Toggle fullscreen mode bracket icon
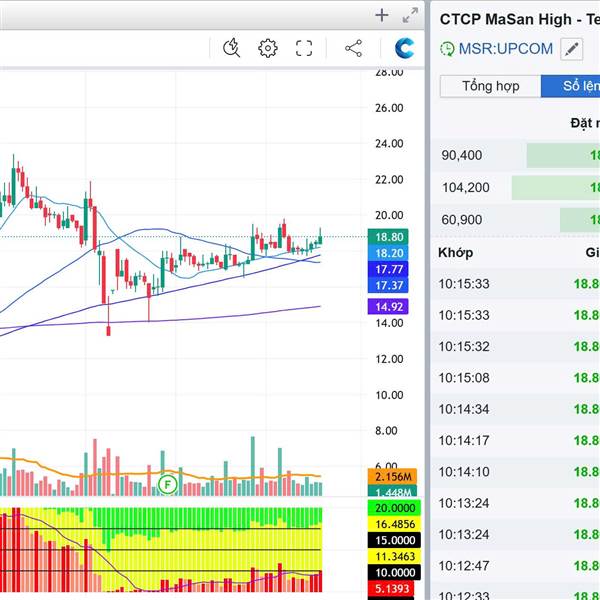The image size is (600, 600). pyautogui.click(x=304, y=48)
